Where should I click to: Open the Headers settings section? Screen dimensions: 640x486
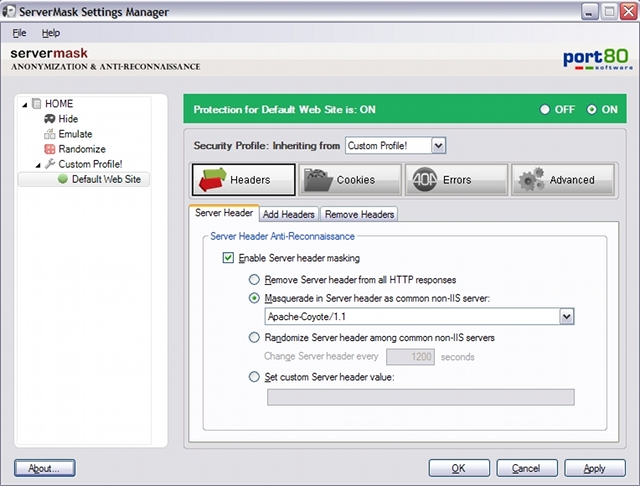(244, 180)
